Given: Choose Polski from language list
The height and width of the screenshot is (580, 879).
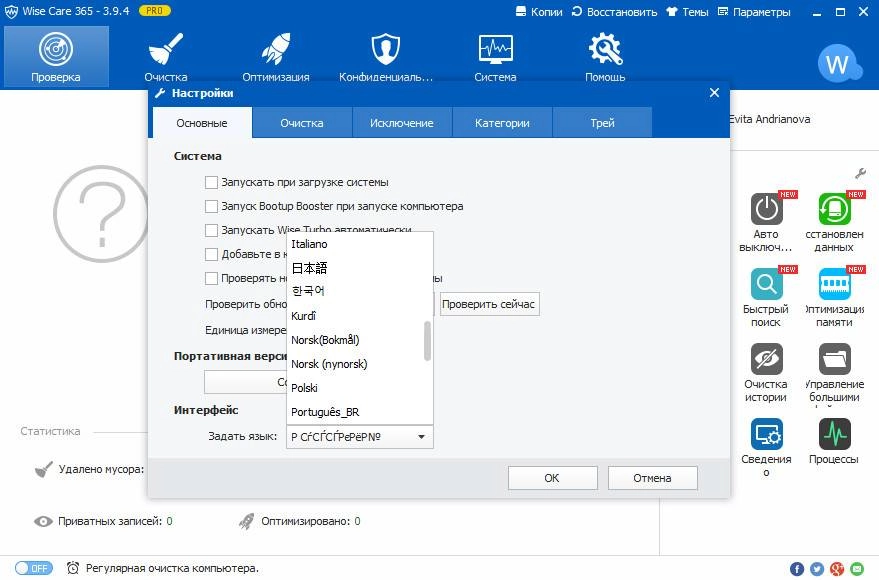Looking at the screenshot, I should point(360,388).
